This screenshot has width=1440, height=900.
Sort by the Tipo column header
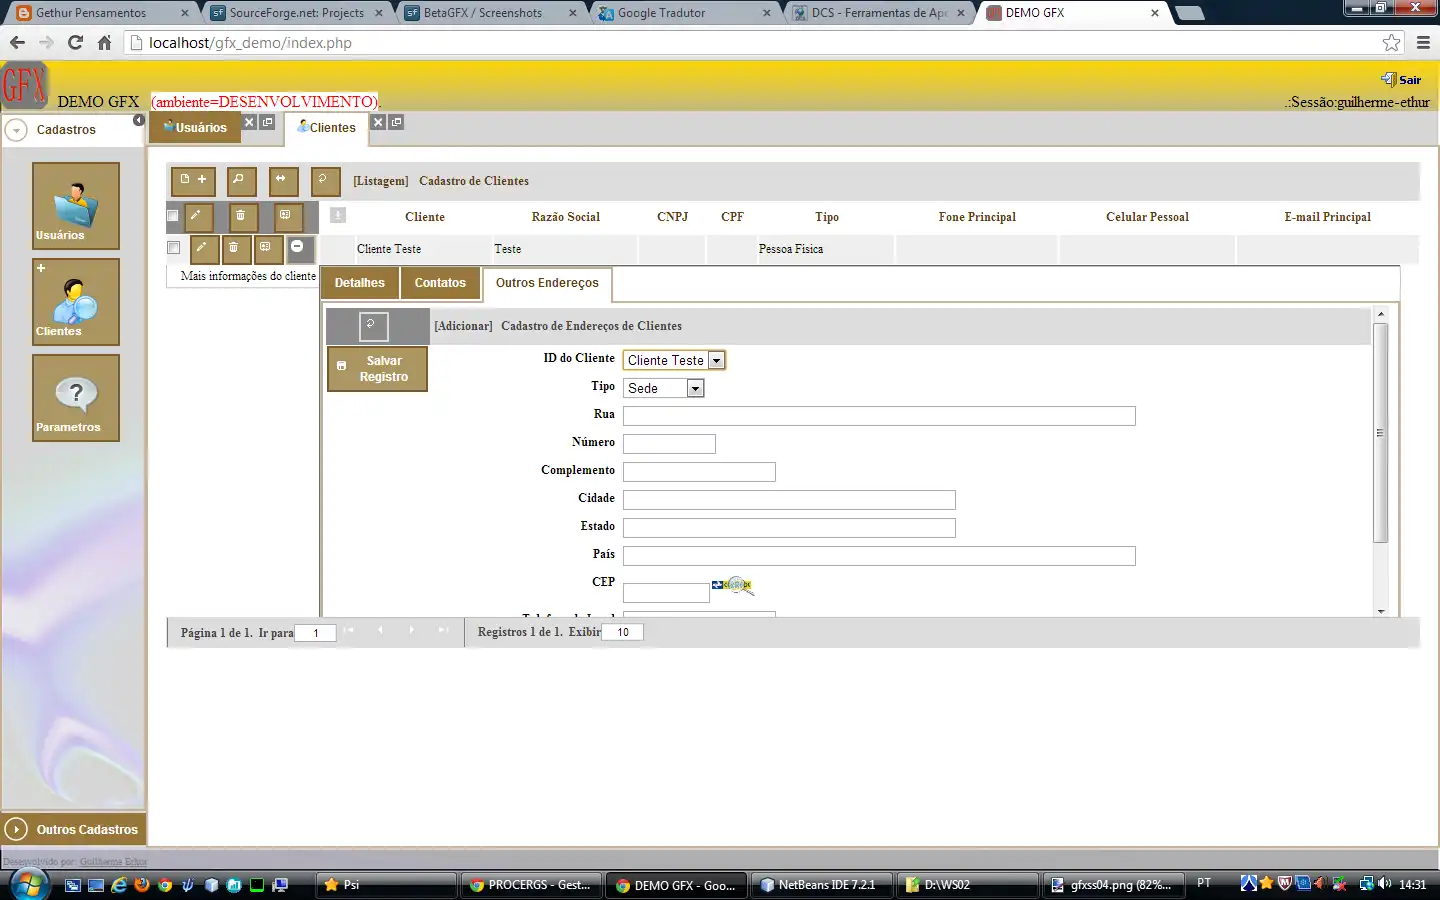pyautogui.click(x=827, y=217)
